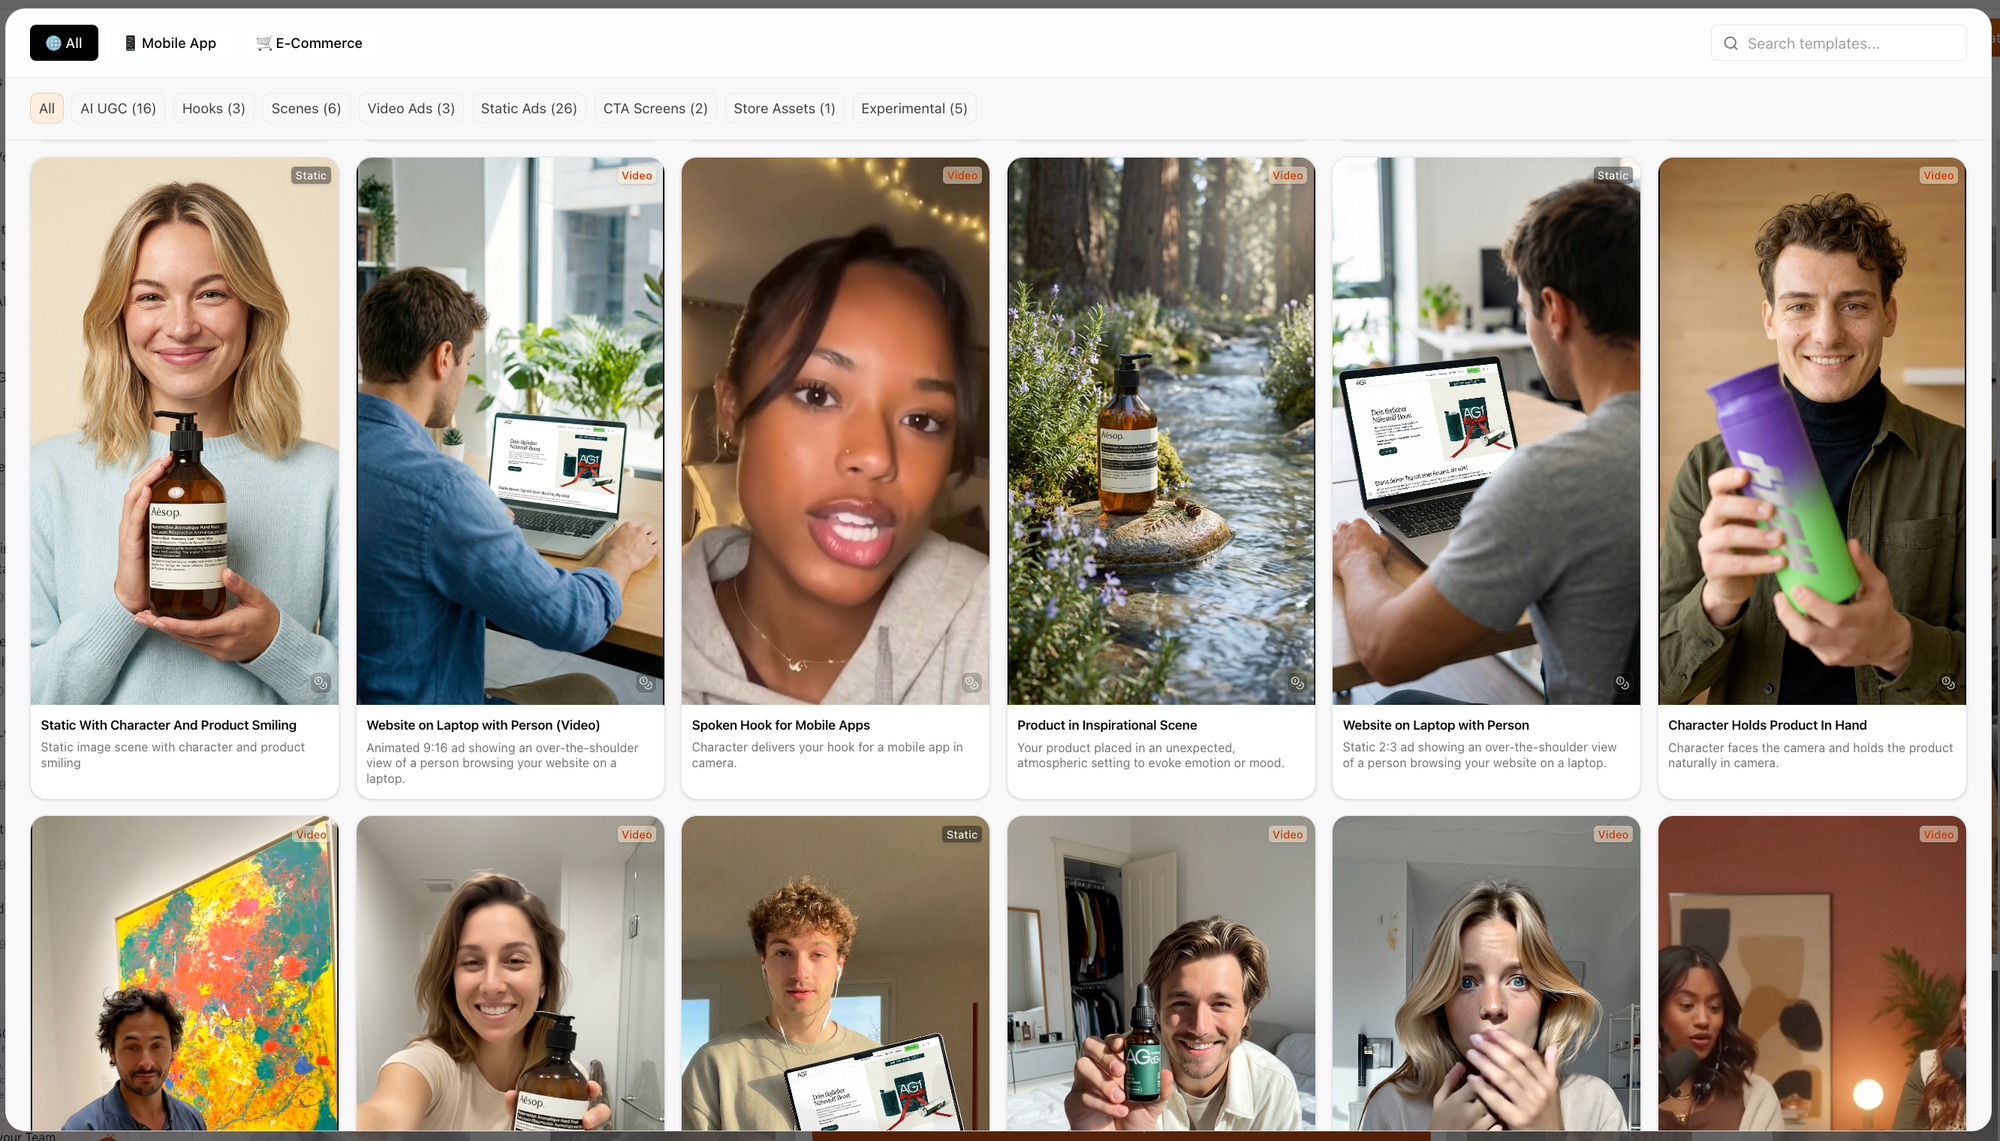The height and width of the screenshot is (1141, 2000).
Task: Filter by Static Ads (26)
Action: tap(528, 108)
